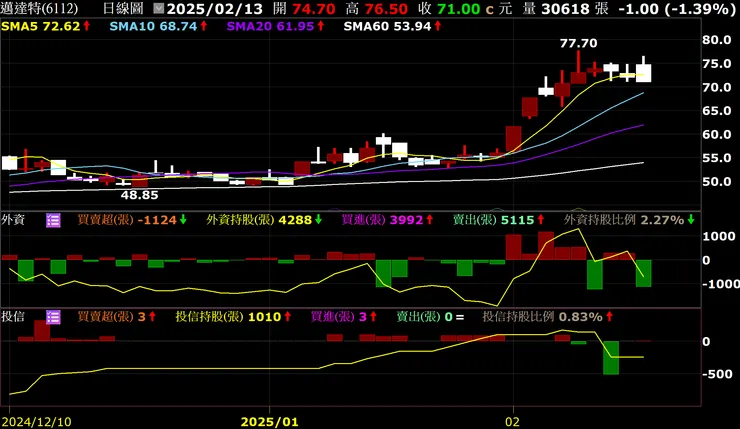
Task: Click the 77.70 high price annotation
Action: click(578, 43)
